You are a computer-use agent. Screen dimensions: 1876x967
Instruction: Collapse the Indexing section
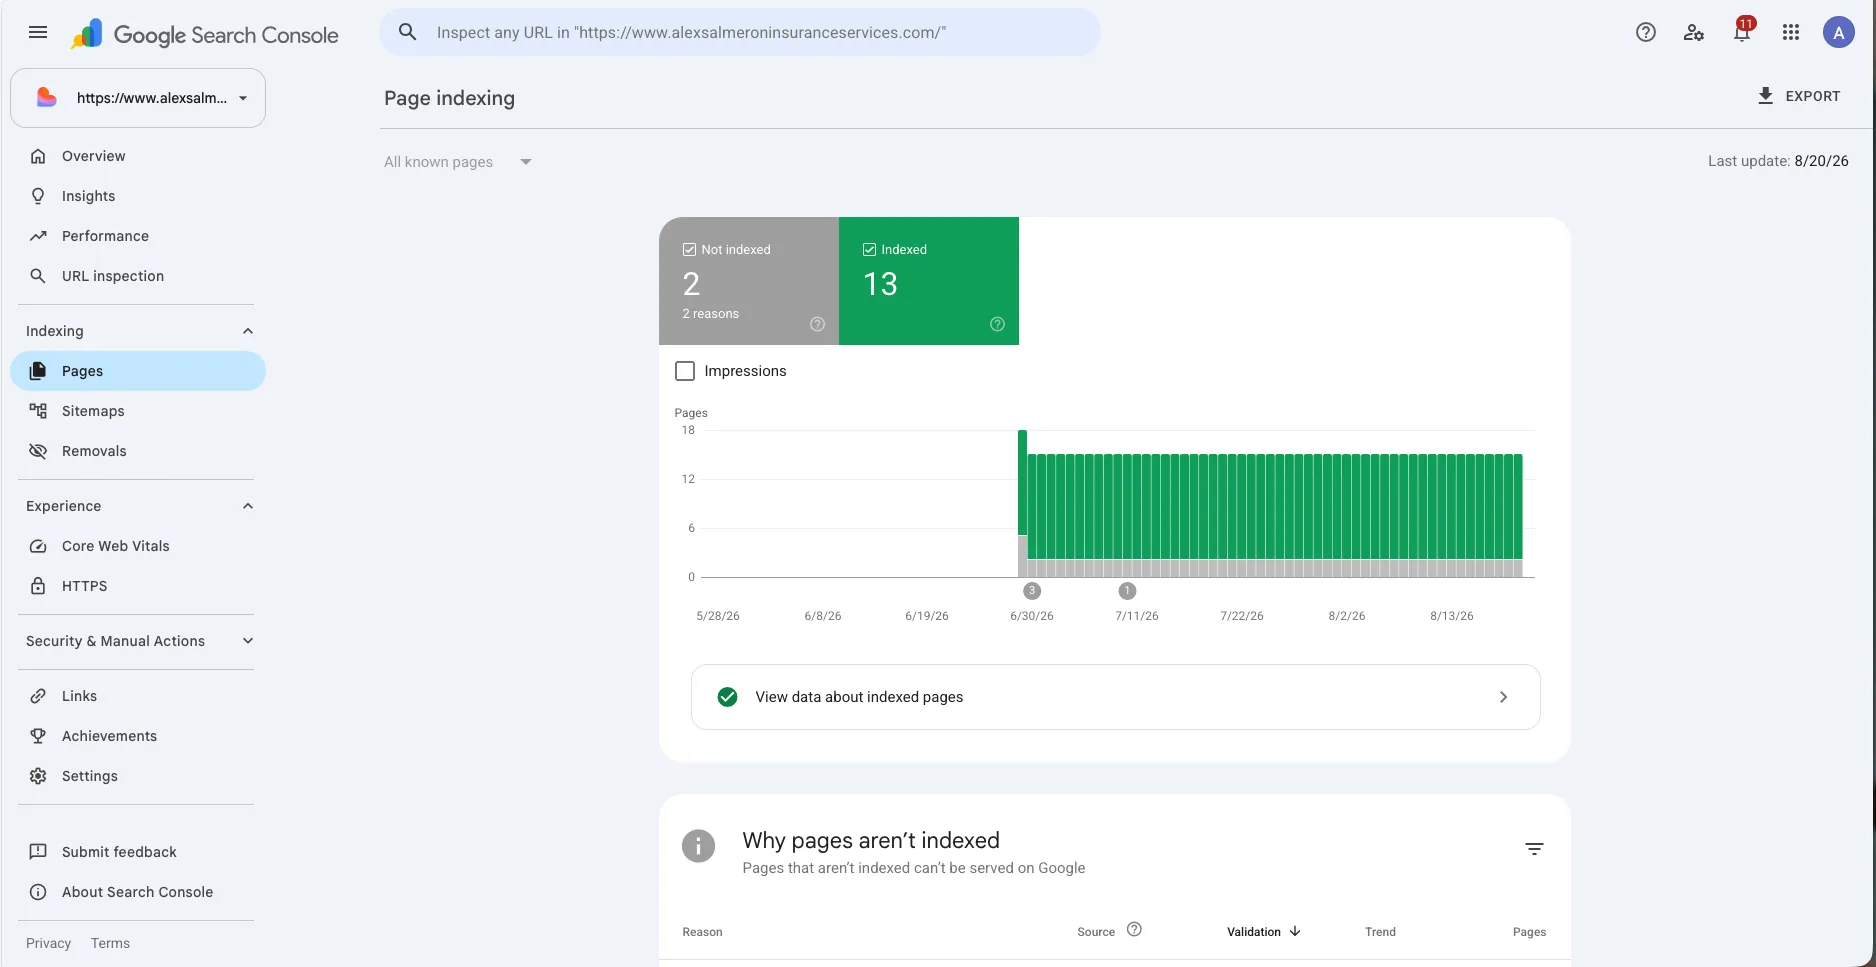248,331
